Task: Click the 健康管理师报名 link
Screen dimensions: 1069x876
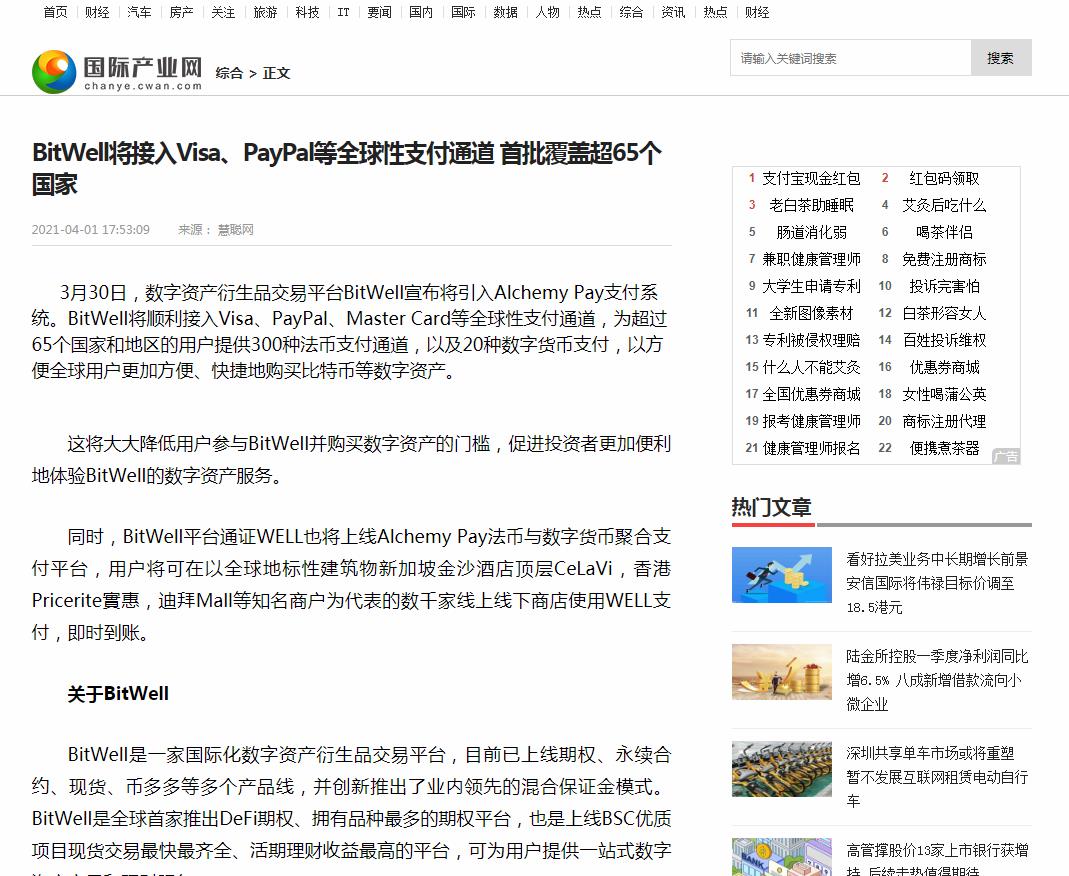Action: 811,449
